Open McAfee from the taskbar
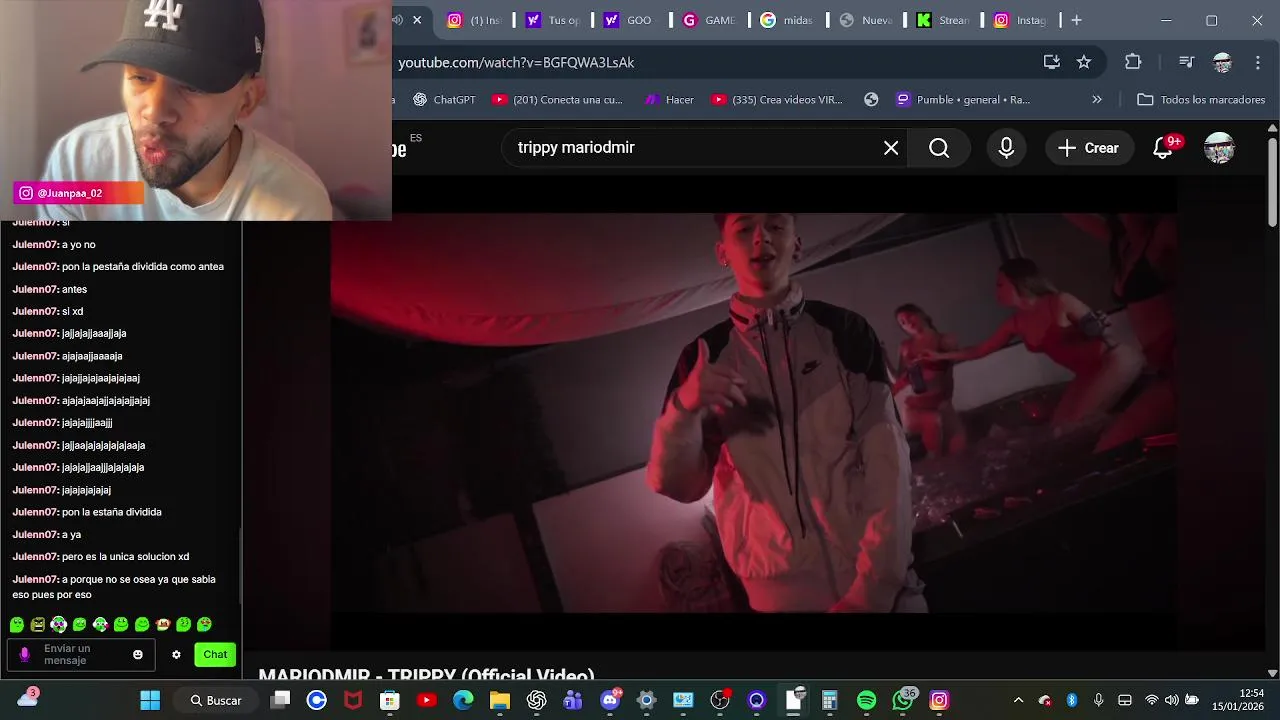The image size is (1280, 720). [x=353, y=700]
